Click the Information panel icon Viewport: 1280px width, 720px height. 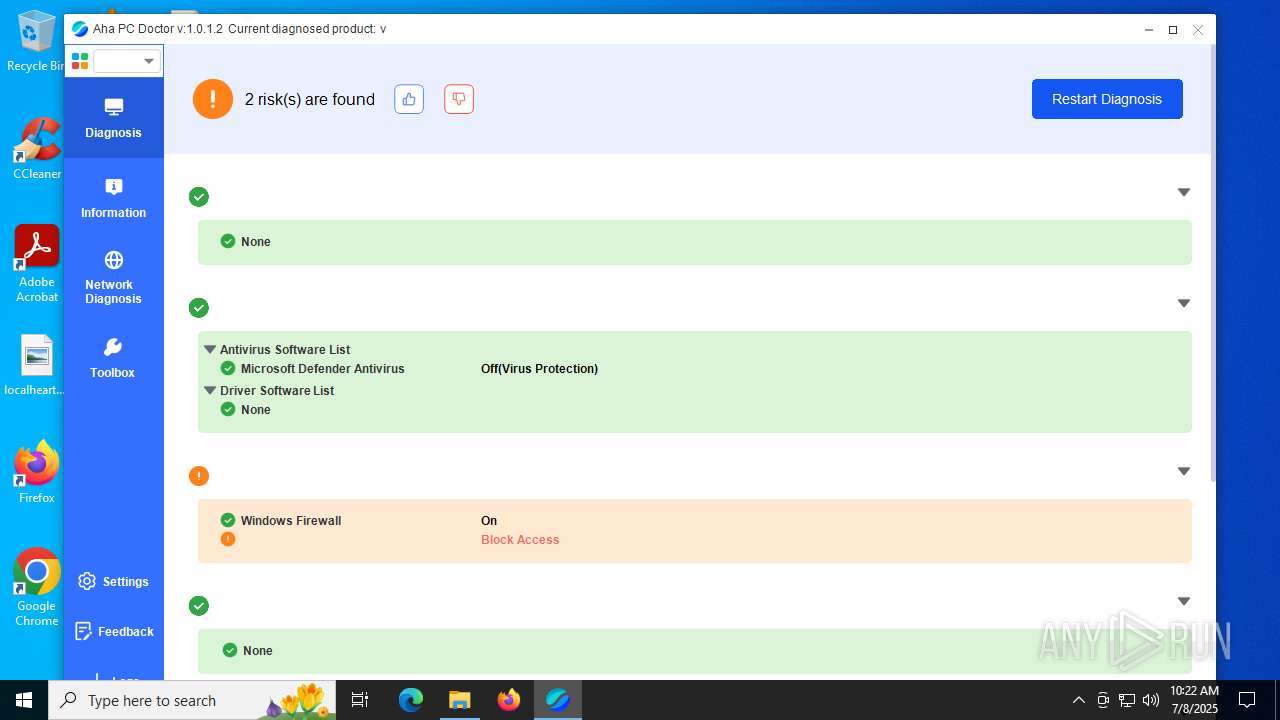pos(113,187)
